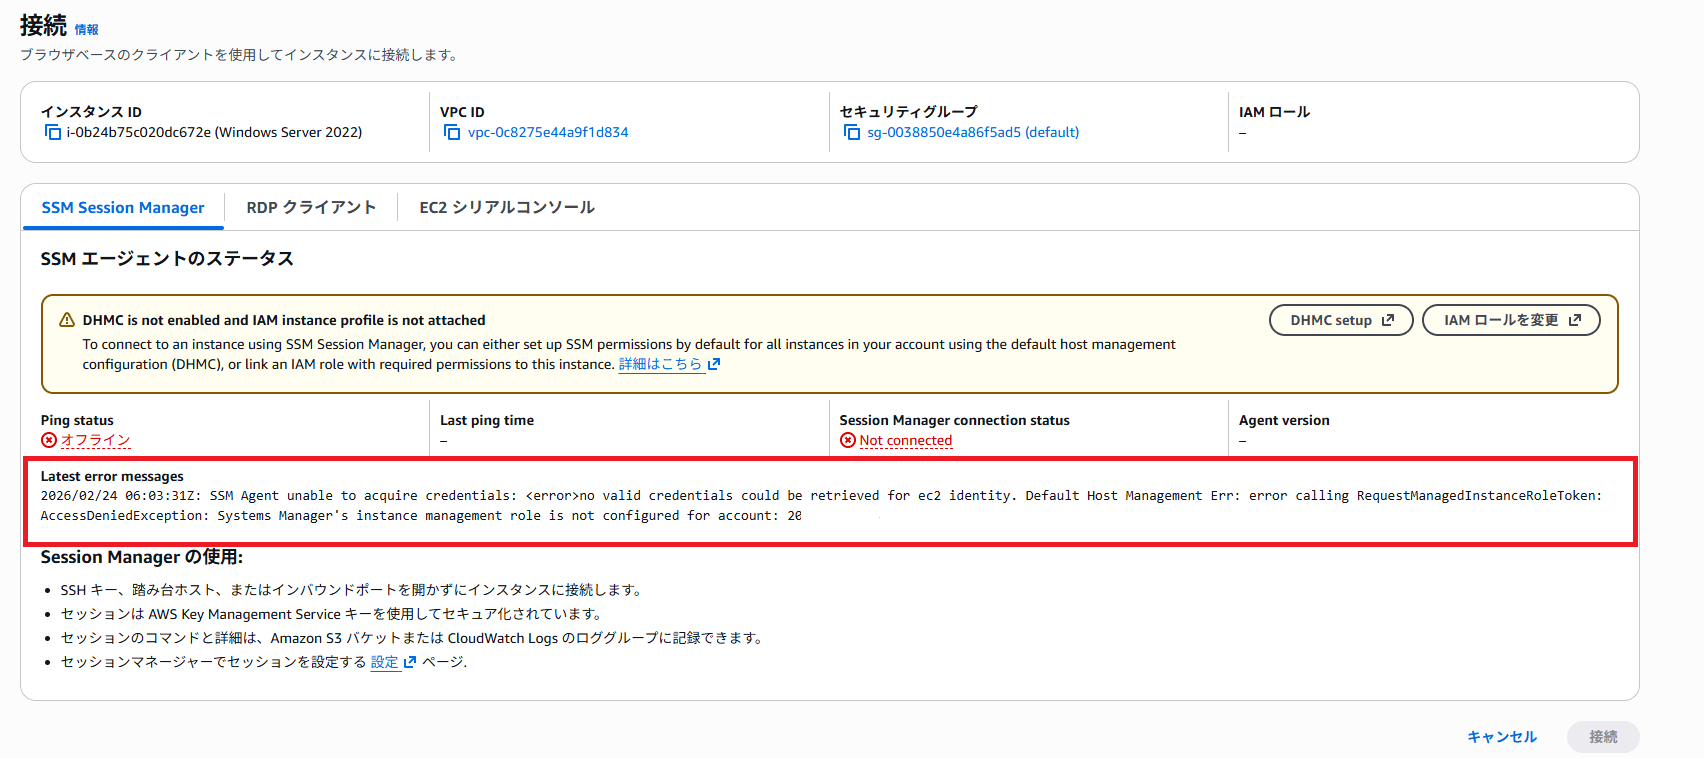The width and height of the screenshot is (1704, 758).
Task: Copy the VPC ID with the copy icon
Action: click(452, 132)
